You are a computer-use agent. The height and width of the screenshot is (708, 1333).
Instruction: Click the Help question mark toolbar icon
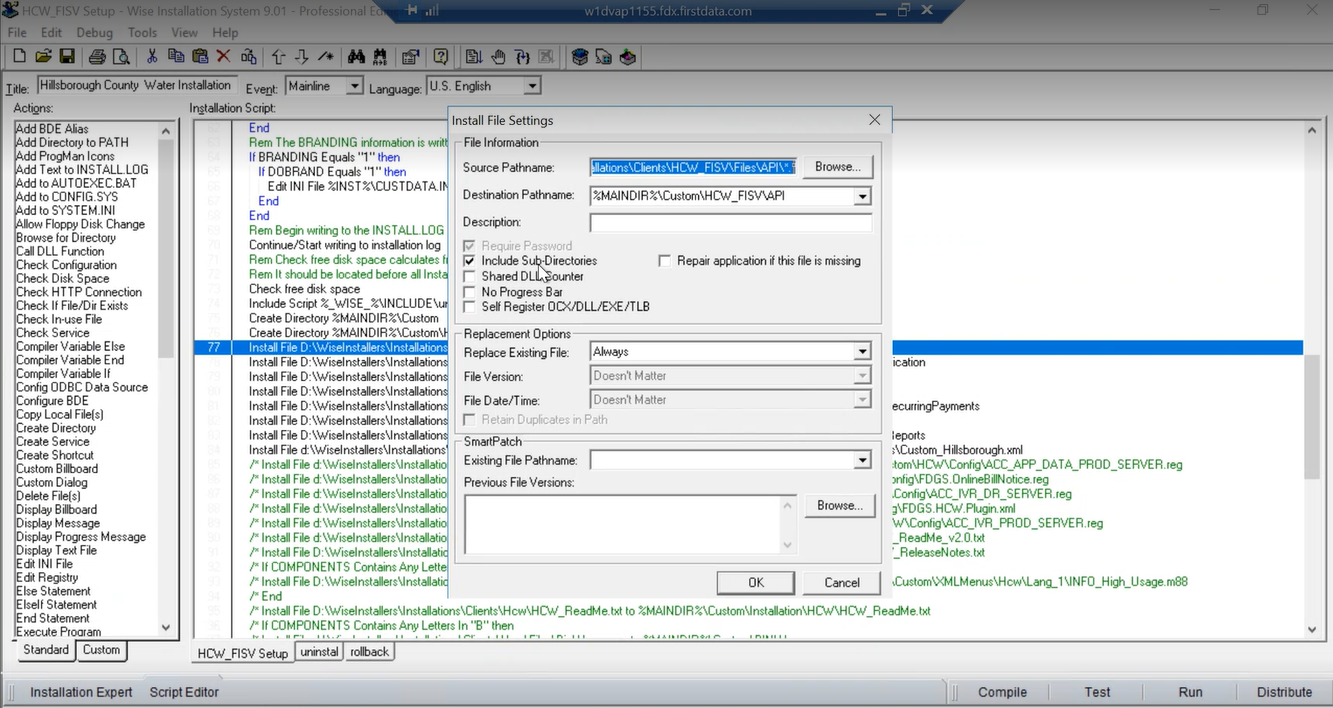441,57
